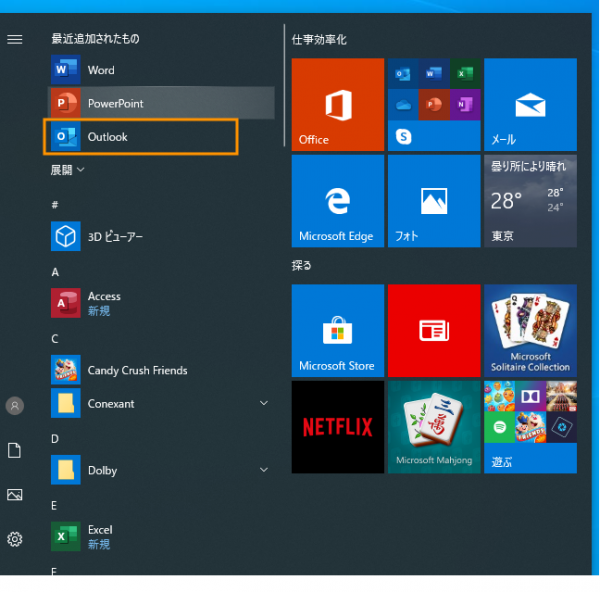Expand the Dolby folder chevron
This screenshot has height=592, width=600.
click(264, 470)
